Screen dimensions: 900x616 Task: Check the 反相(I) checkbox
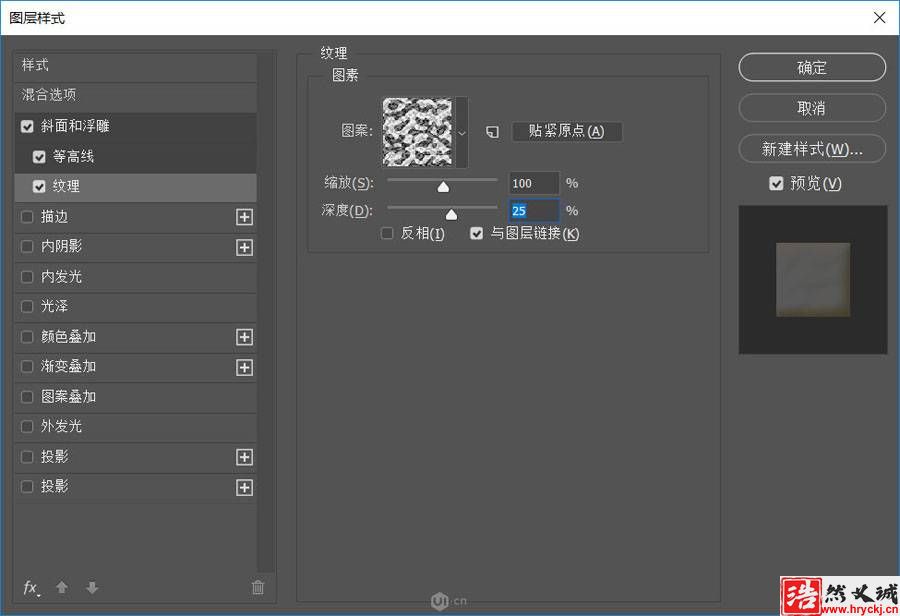[387, 233]
